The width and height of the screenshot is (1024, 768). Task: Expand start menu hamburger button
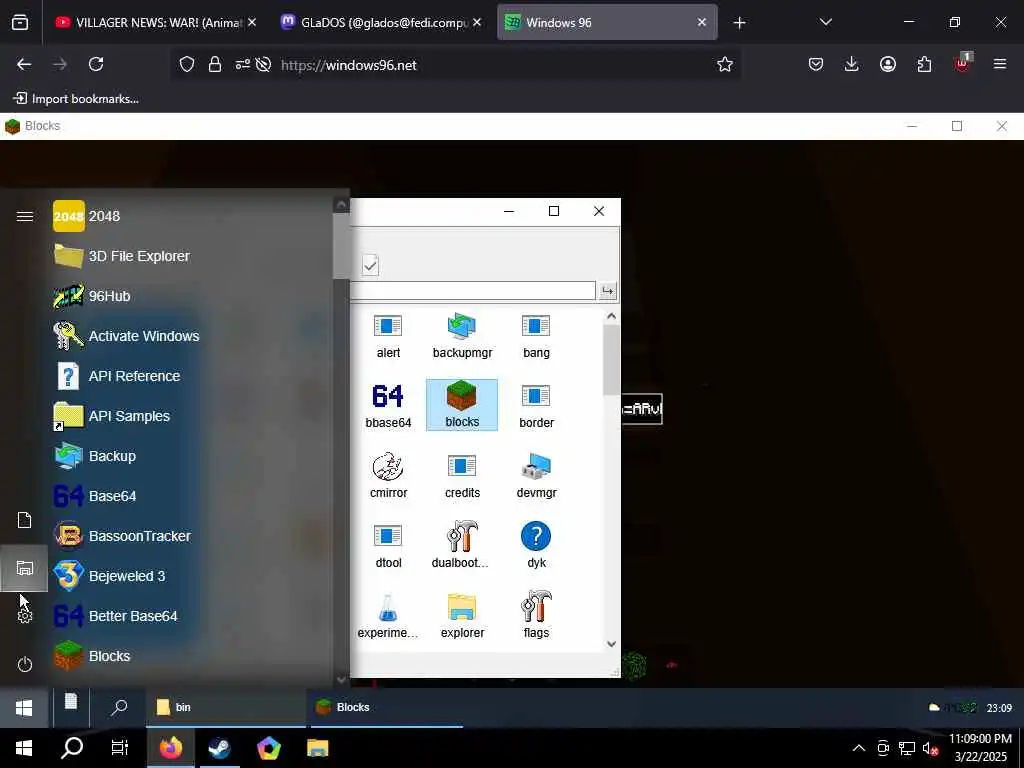click(25, 216)
